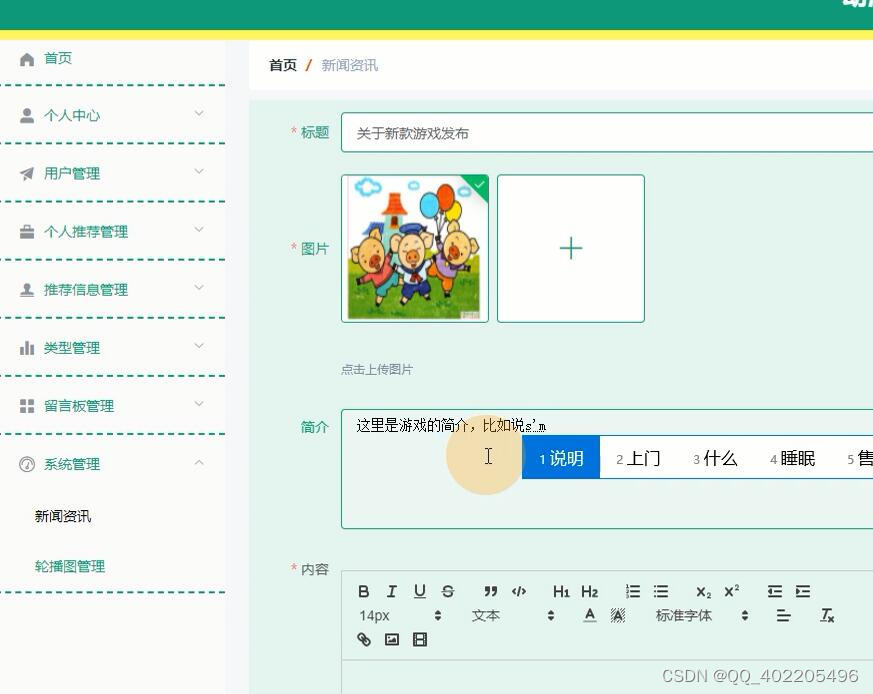Apply Heading 1 style

[561, 591]
